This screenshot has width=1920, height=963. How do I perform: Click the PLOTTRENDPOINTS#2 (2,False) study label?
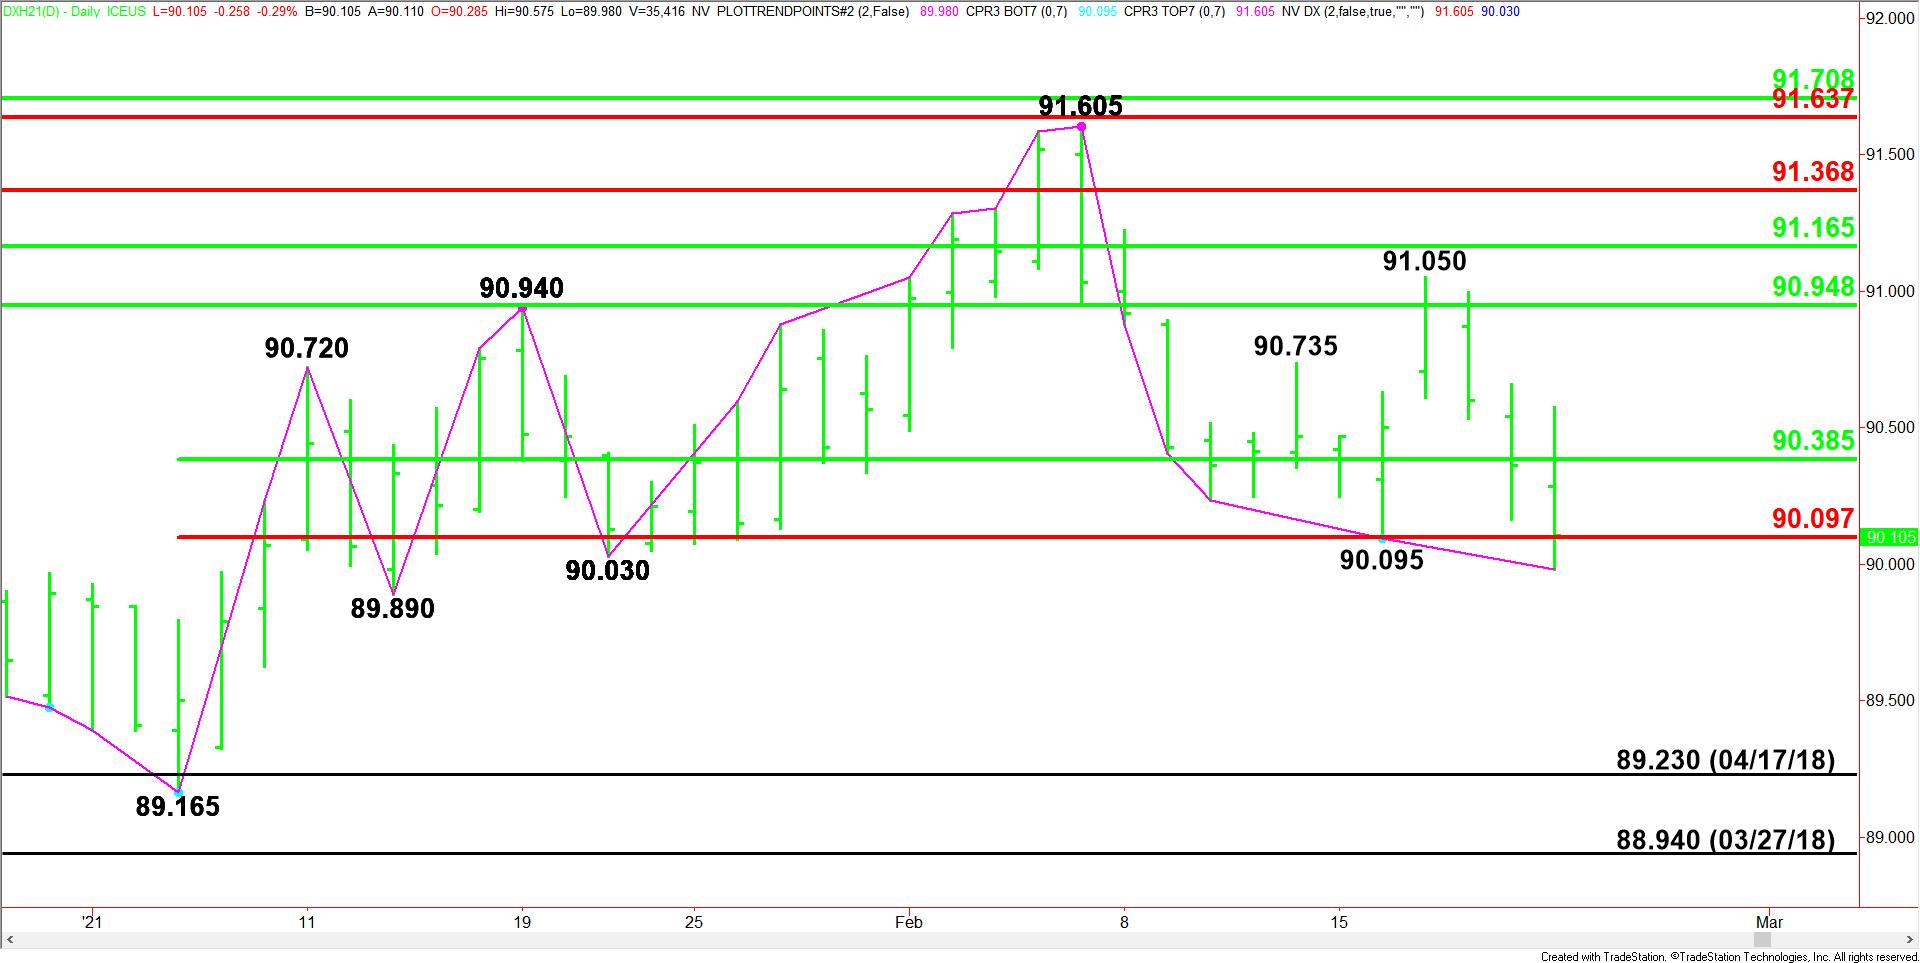813,12
